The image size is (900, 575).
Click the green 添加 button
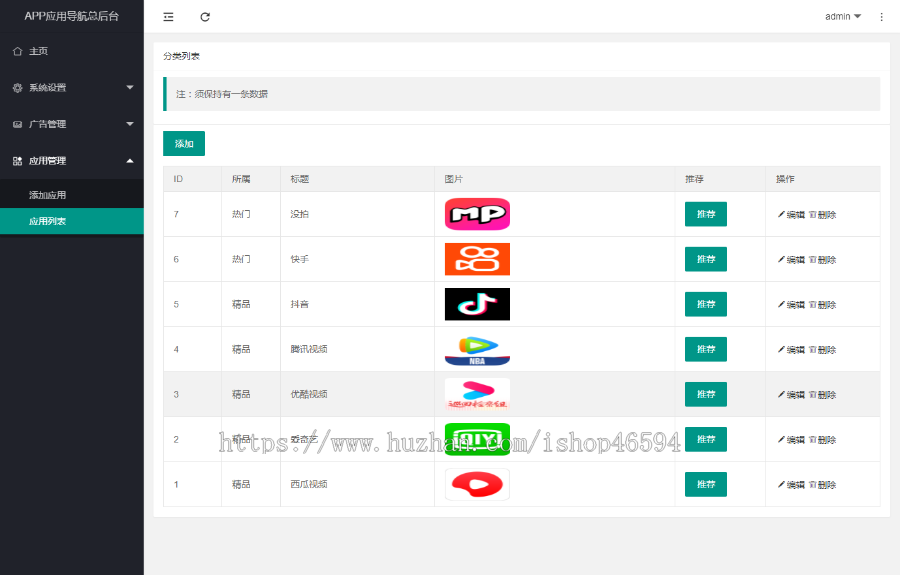tap(184, 143)
